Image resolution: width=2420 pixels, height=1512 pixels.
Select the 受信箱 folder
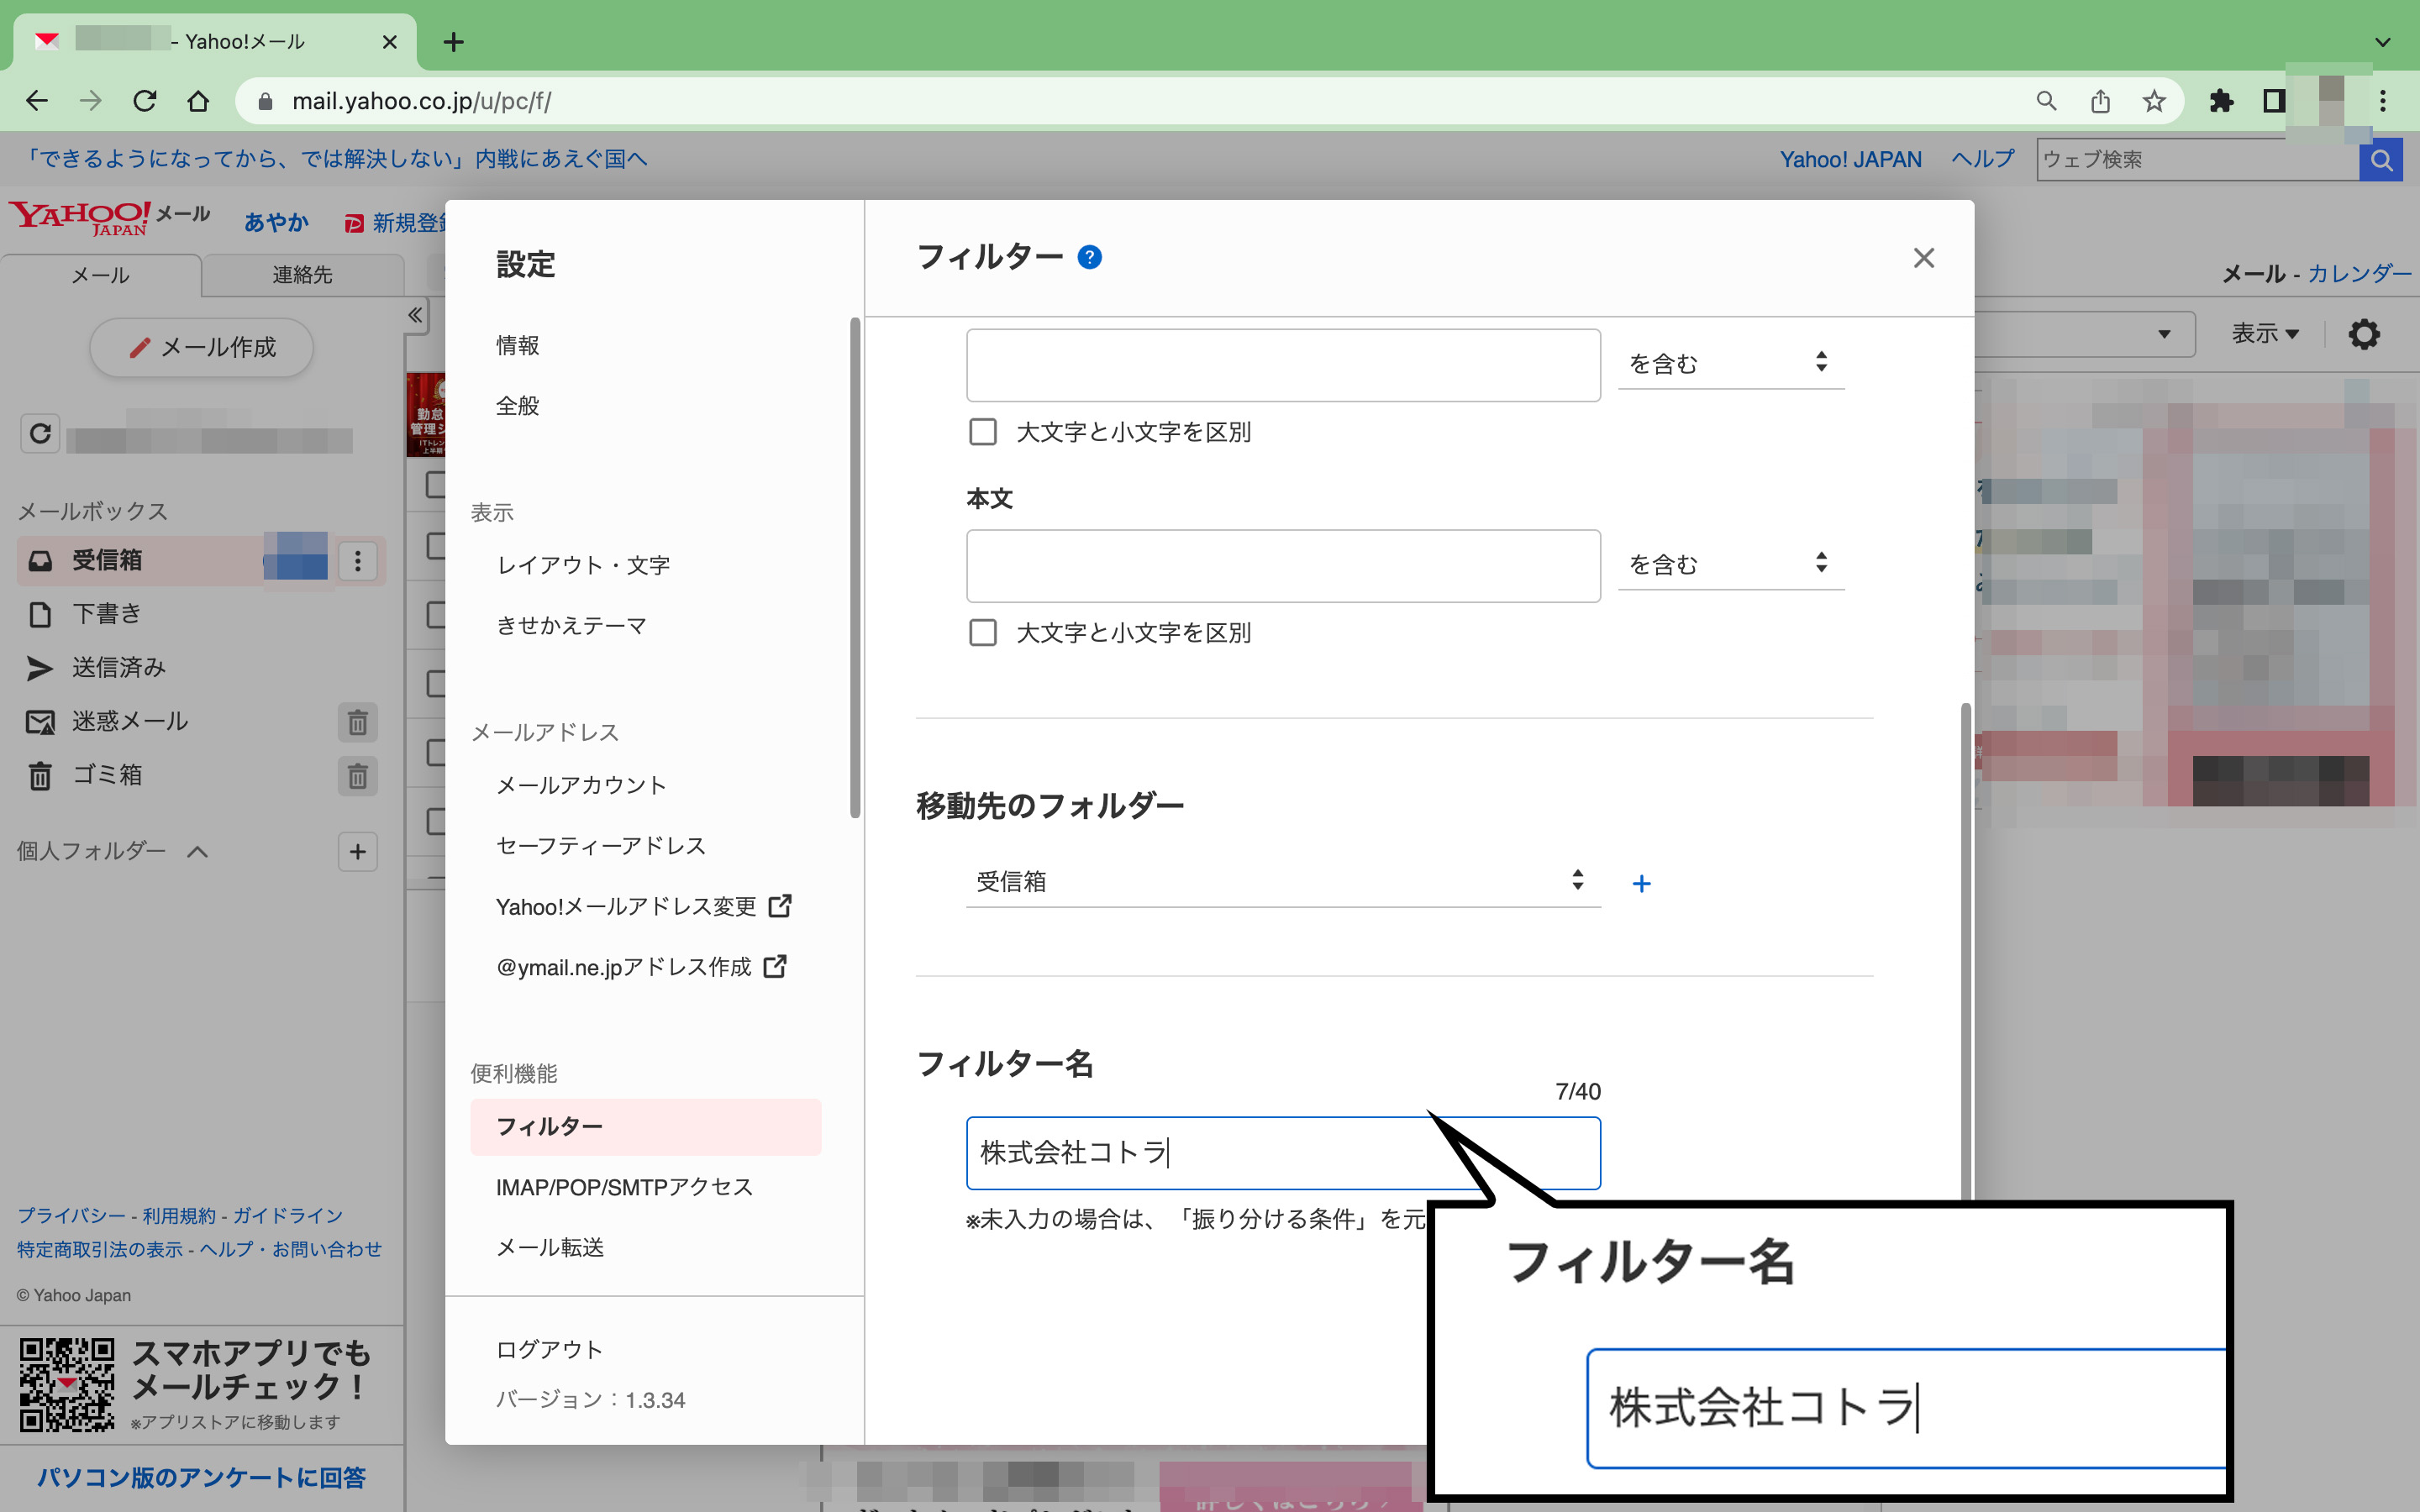(140, 561)
